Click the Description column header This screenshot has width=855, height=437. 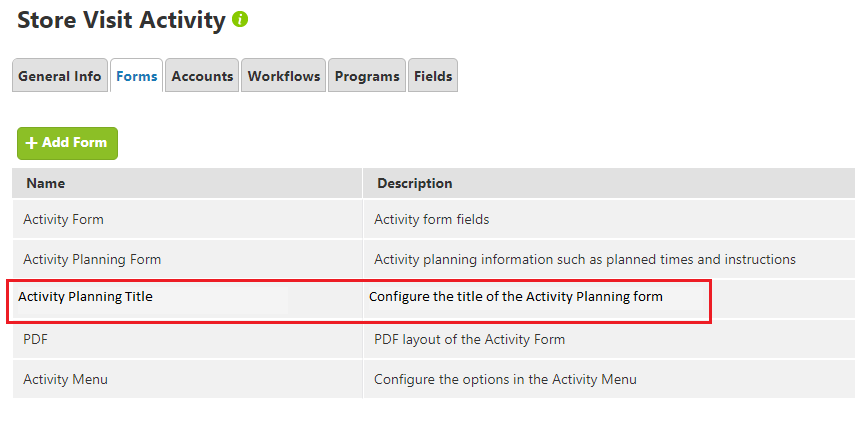[x=414, y=183]
